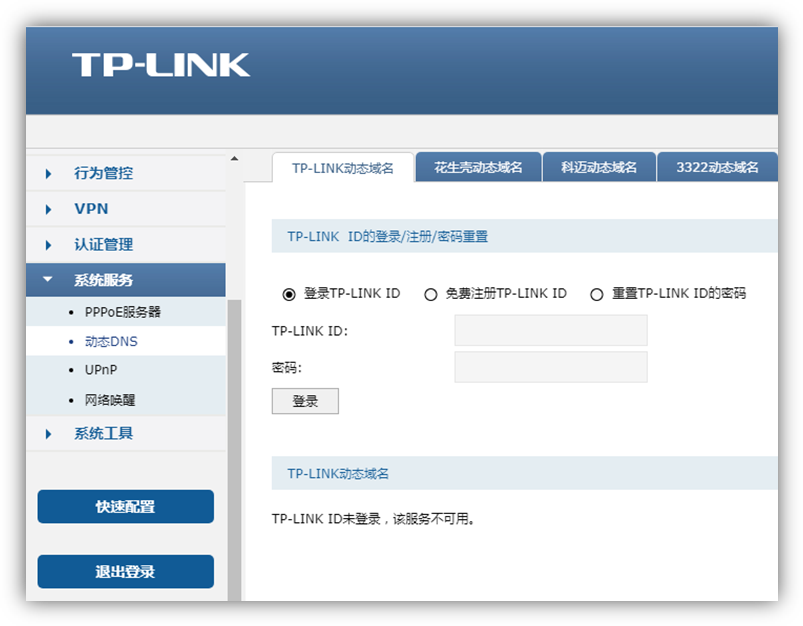This screenshot has height=626, width=803.
Task: Switch to 科迈动态域名 tab
Action: pos(599,167)
